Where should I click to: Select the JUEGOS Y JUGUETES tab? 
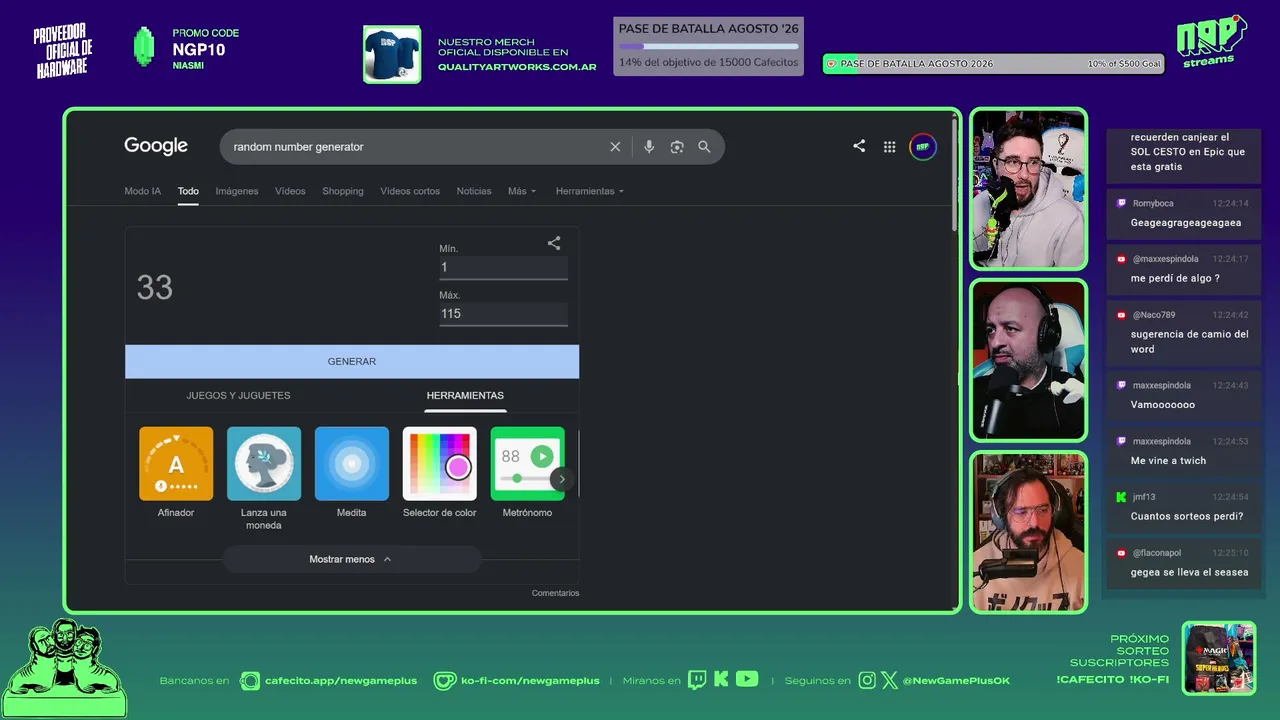click(238, 395)
